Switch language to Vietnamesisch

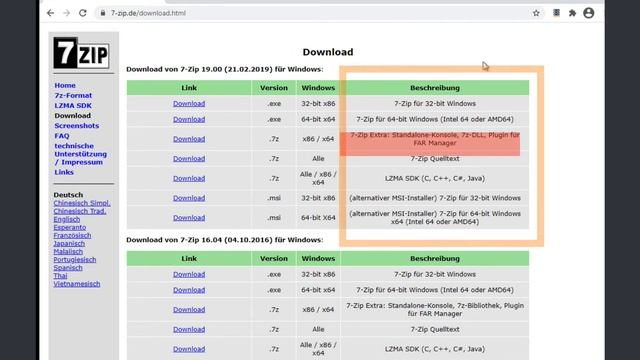tap(76, 284)
